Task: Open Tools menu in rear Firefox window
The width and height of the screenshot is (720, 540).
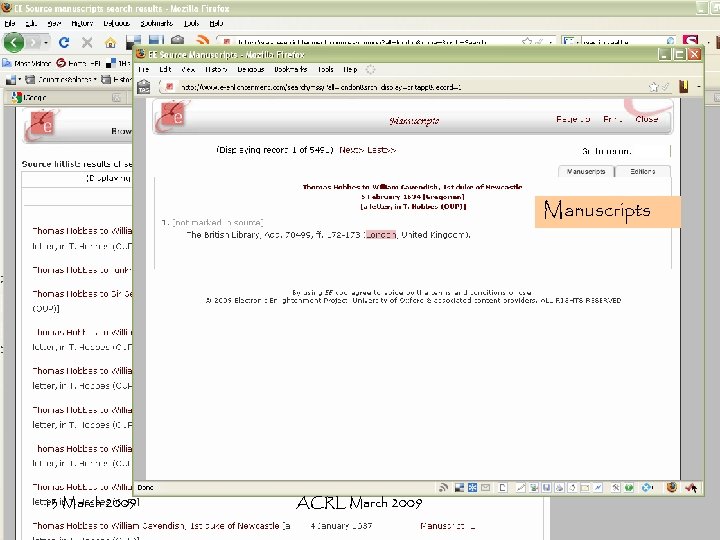Action: click(191, 23)
